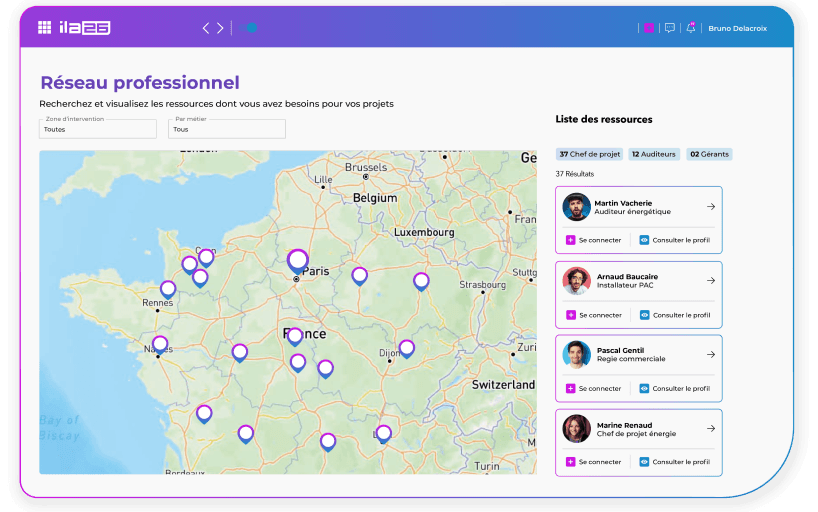Click Luxembourg label on the map

[424, 232]
